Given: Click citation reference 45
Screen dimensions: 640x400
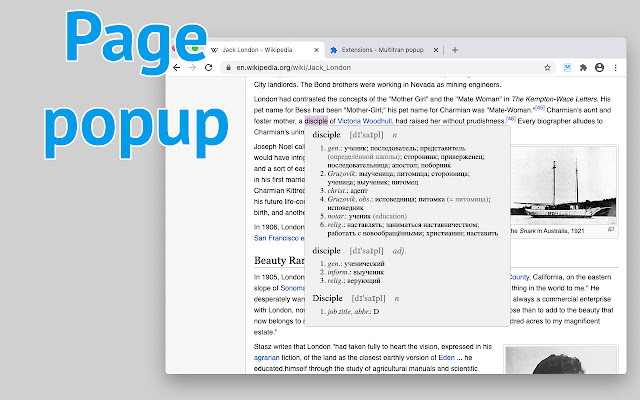Looking at the screenshot, I should point(540,108).
